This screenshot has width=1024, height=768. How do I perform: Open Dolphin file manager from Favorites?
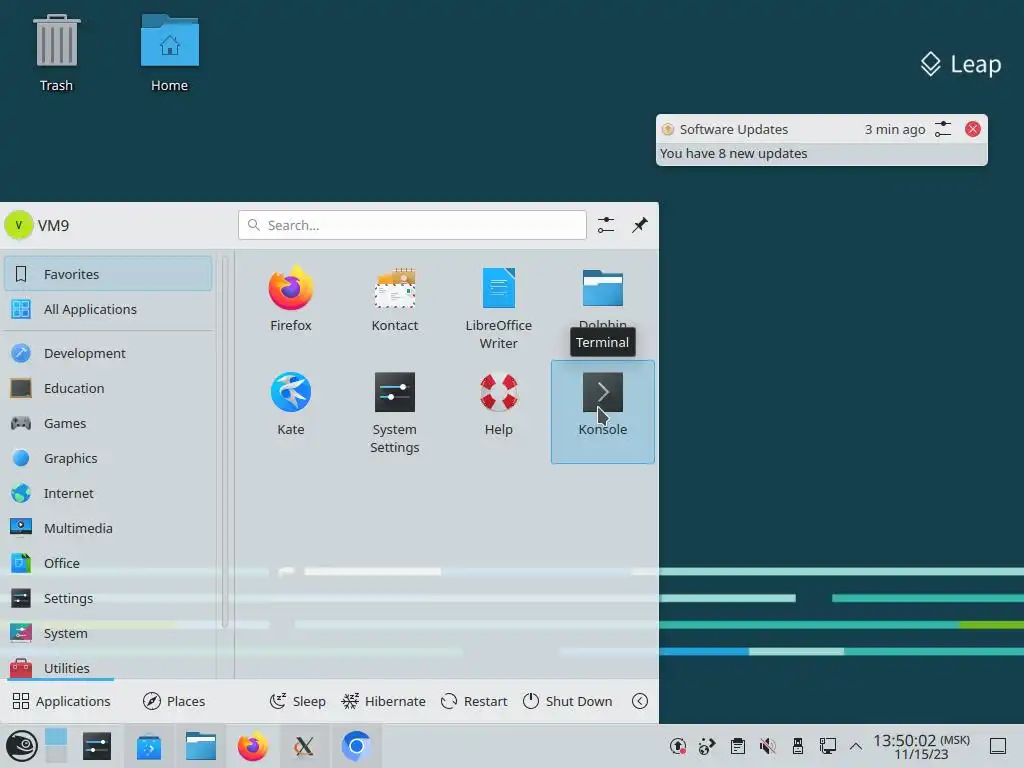pos(602,297)
